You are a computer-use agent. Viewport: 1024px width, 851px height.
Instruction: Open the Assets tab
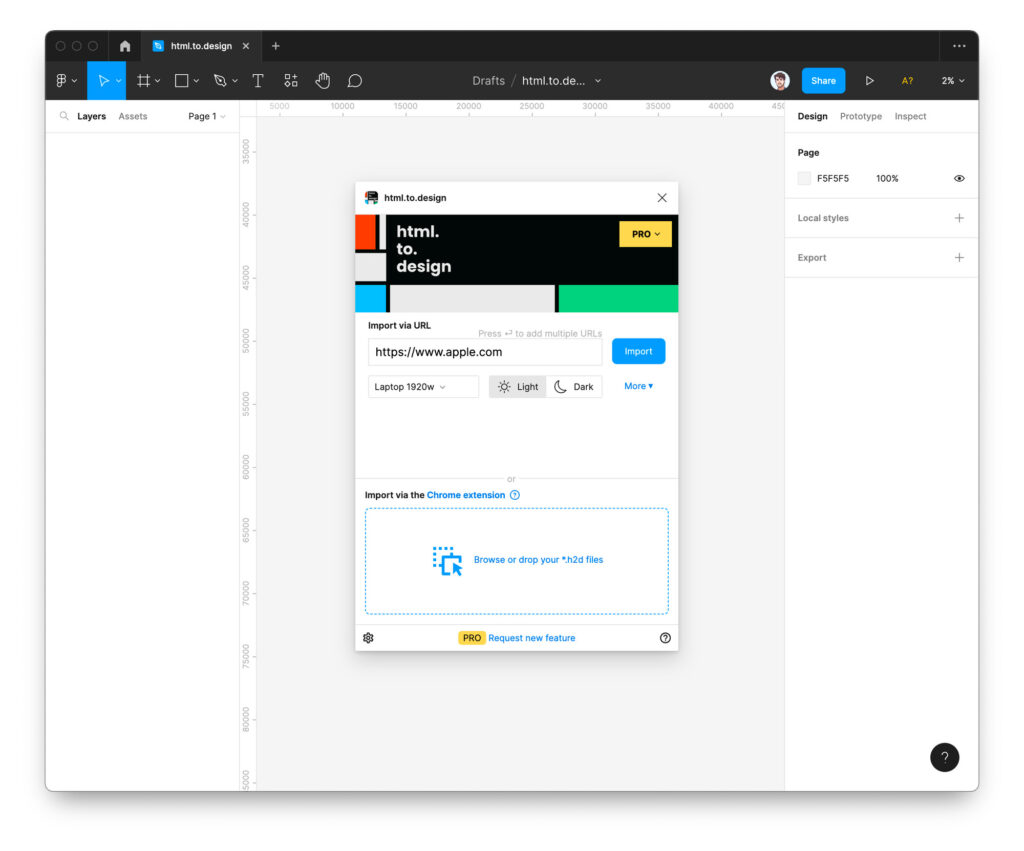pos(132,117)
